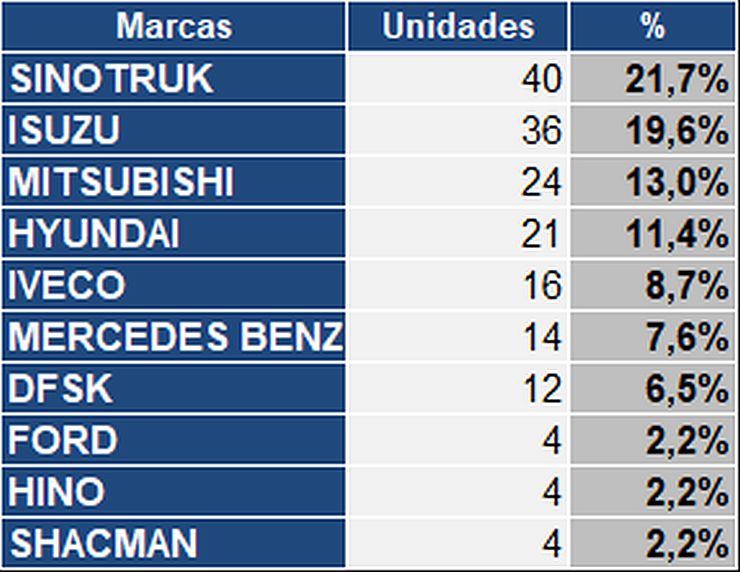Viewport: 740px width, 572px height.
Task: Click HYUNDAI's 21 units value
Action: point(541,235)
